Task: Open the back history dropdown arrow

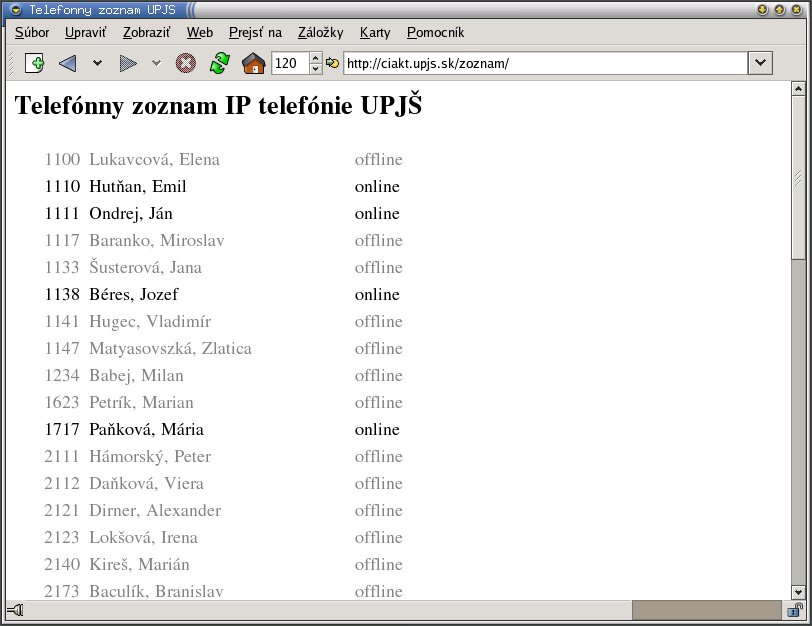Action: [97, 63]
